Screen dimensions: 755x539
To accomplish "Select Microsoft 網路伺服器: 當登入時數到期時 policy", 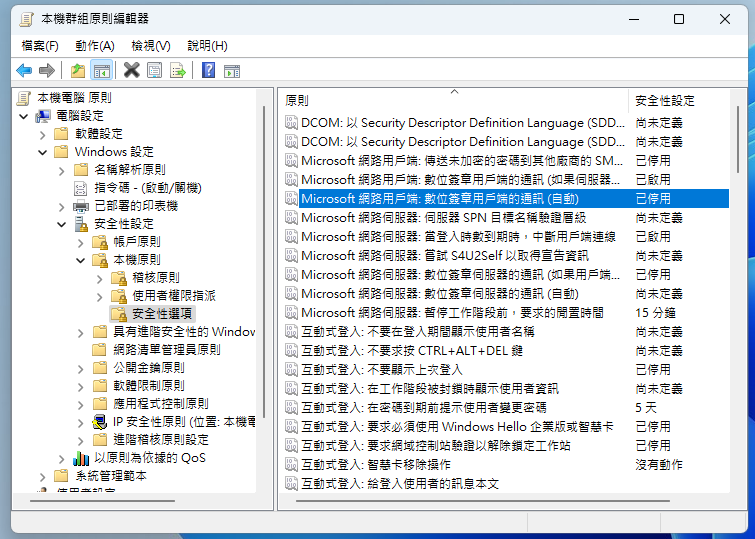I will point(506,237).
